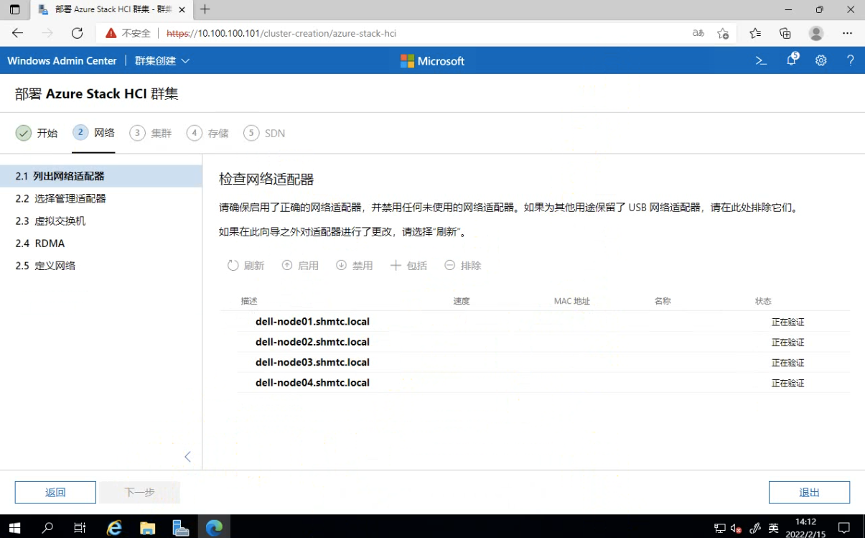Open tab actions menu icon
This screenshot has width=866, height=539.
click(x=15, y=9)
